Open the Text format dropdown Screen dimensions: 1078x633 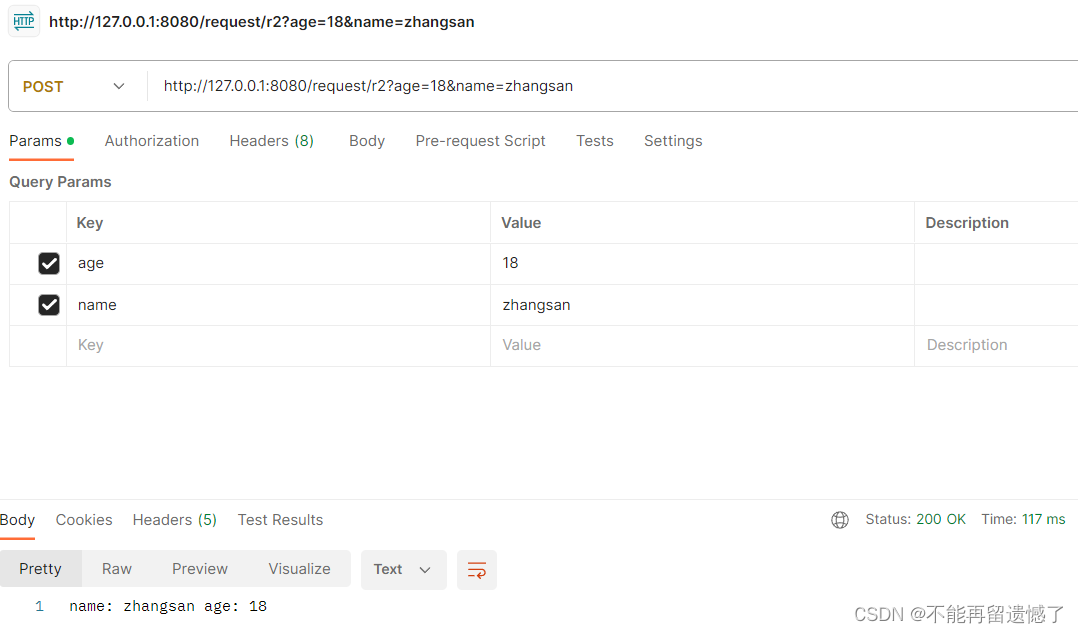coord(404,570)
